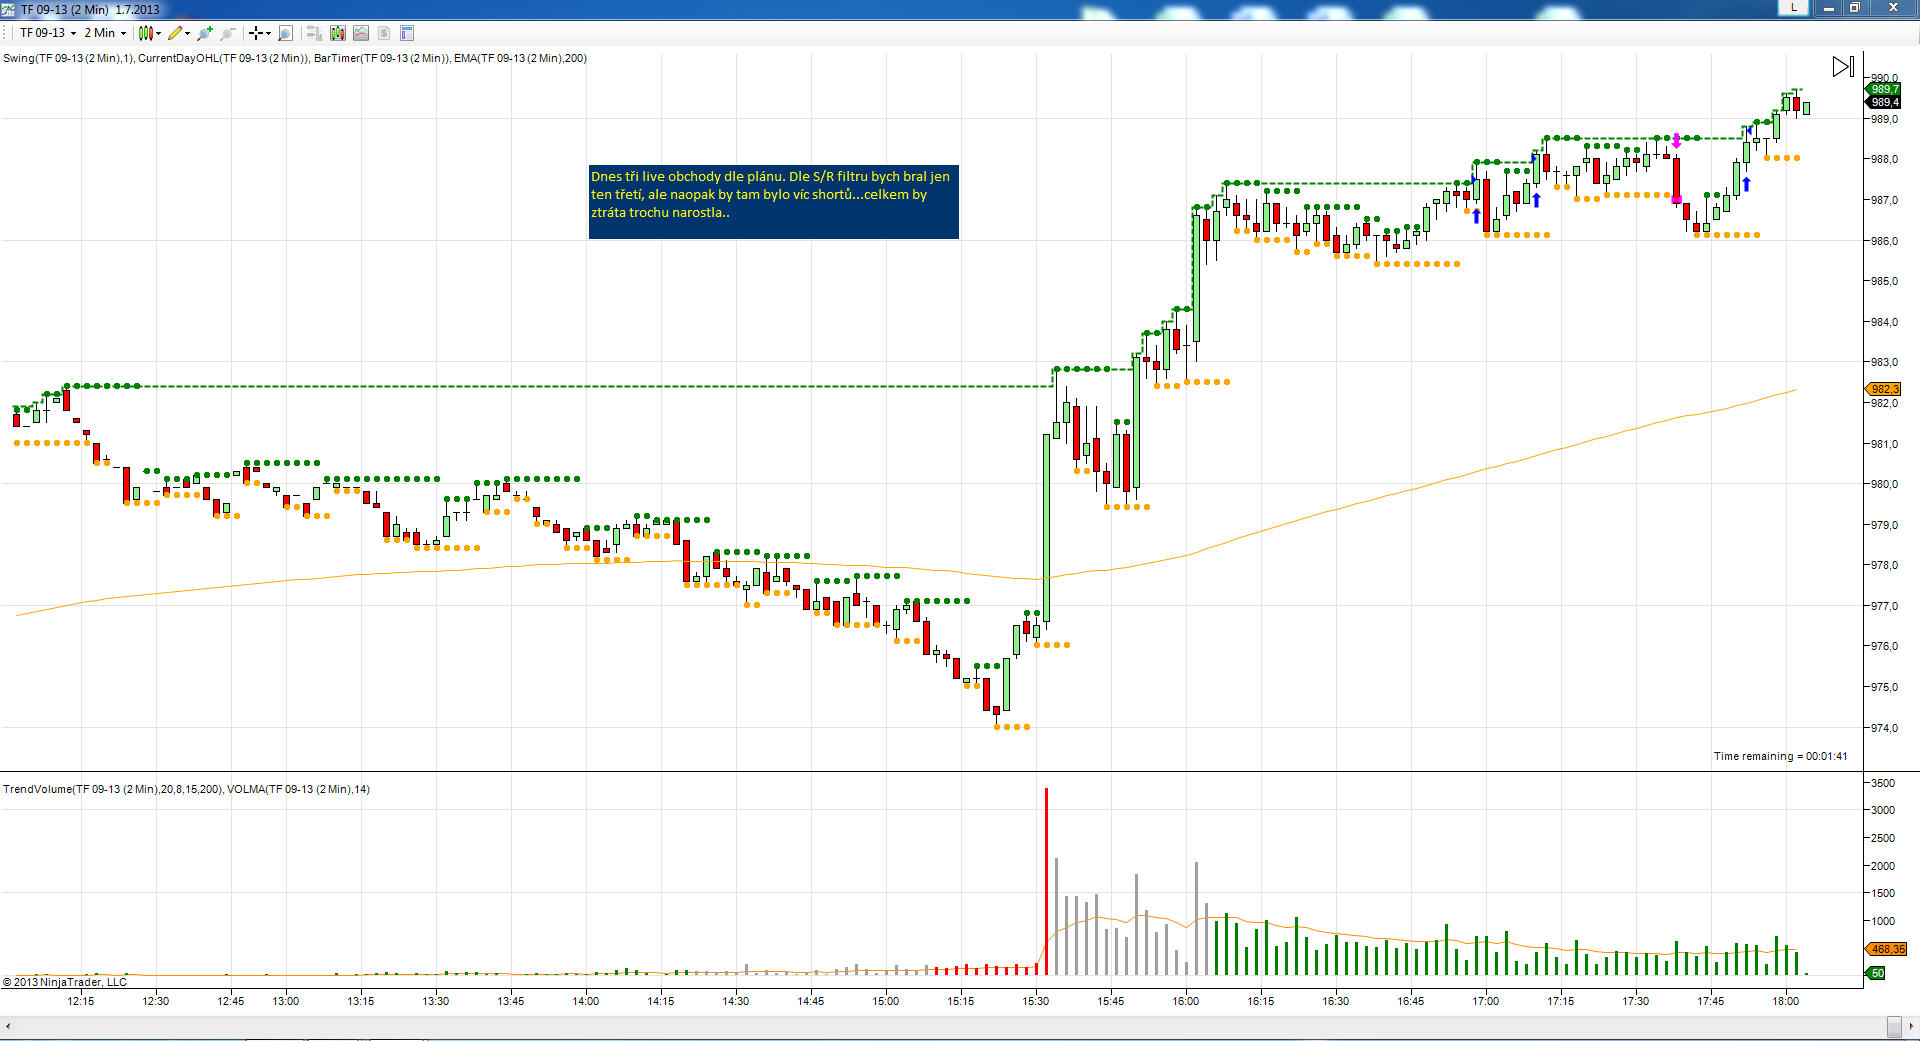The width and height of the screenshot is (1920, 1041).
Task: Click the NinjaTrader chart window icon
Action: click(8, 9)
